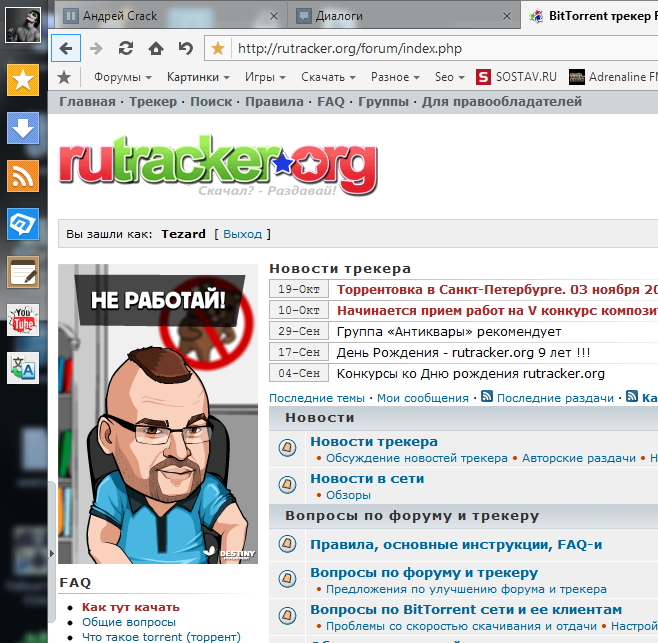
Task: Click folder icon beside Правила, основные инструкции
Action: tap(287, 544)
